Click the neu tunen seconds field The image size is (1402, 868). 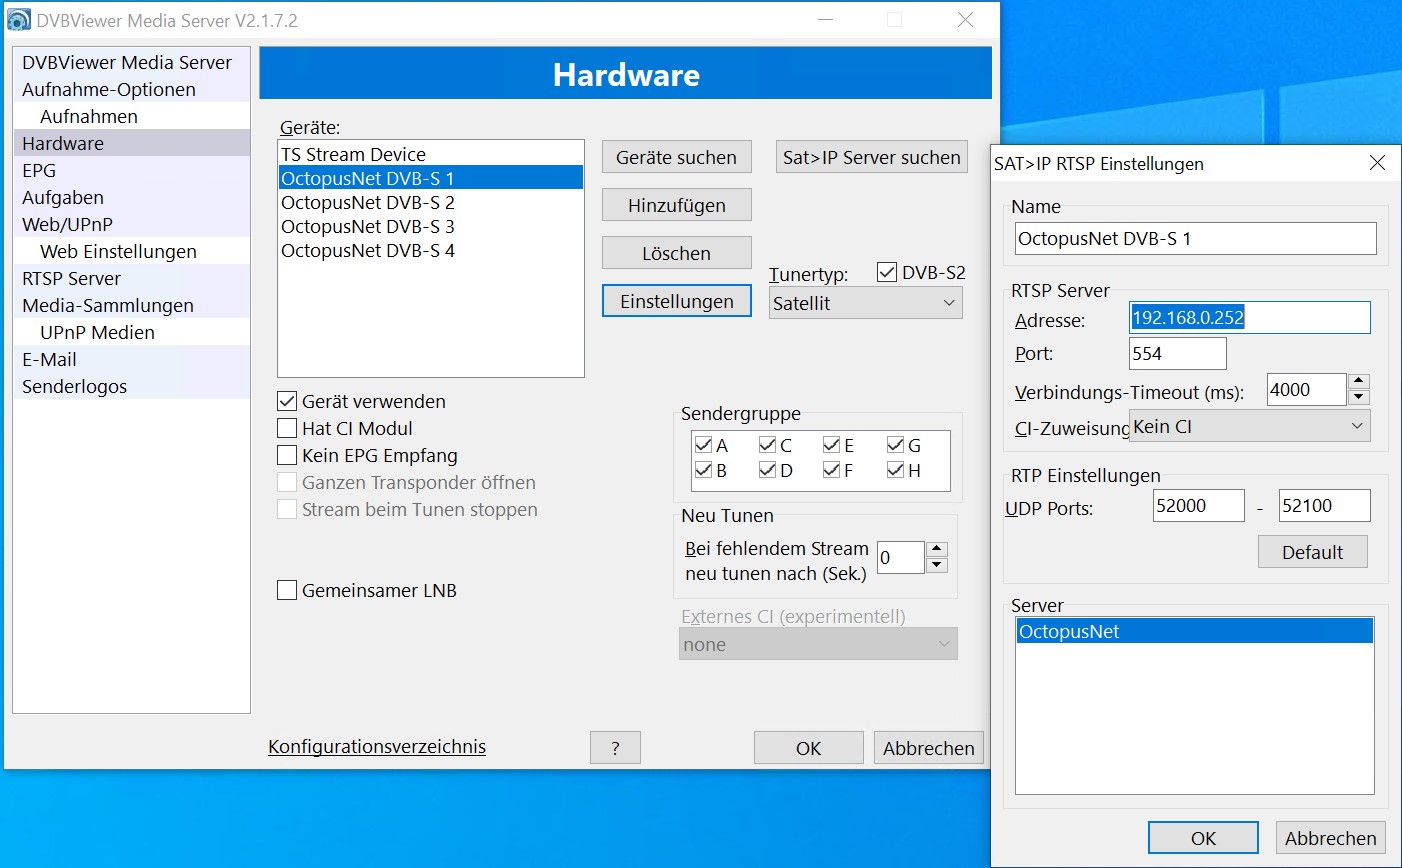[x=900, y=557]
